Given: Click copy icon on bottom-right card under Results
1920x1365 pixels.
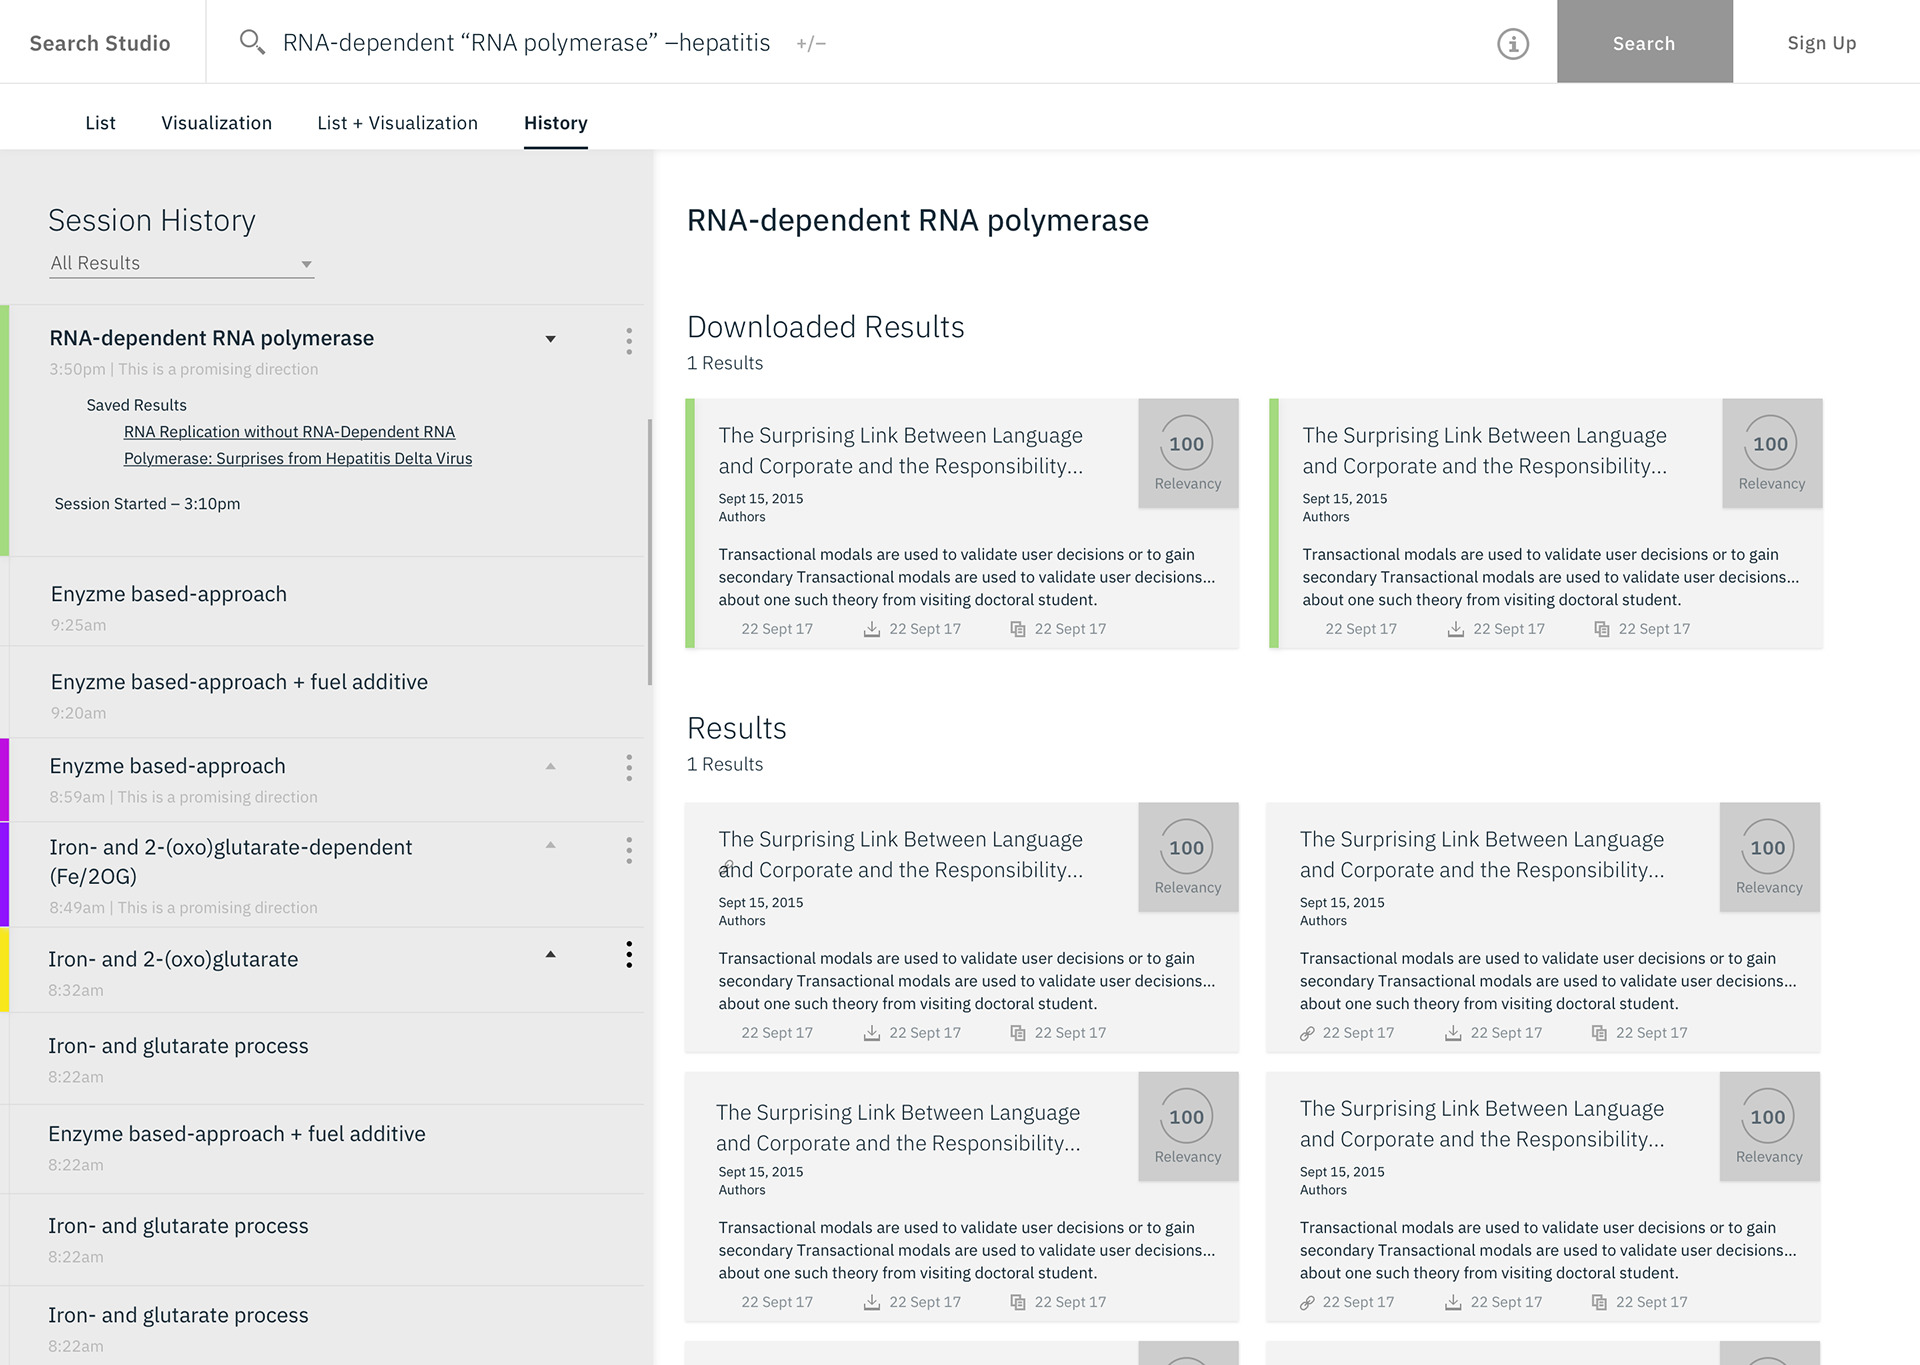Looking at the screenshot, I should click(1599, 1302).
